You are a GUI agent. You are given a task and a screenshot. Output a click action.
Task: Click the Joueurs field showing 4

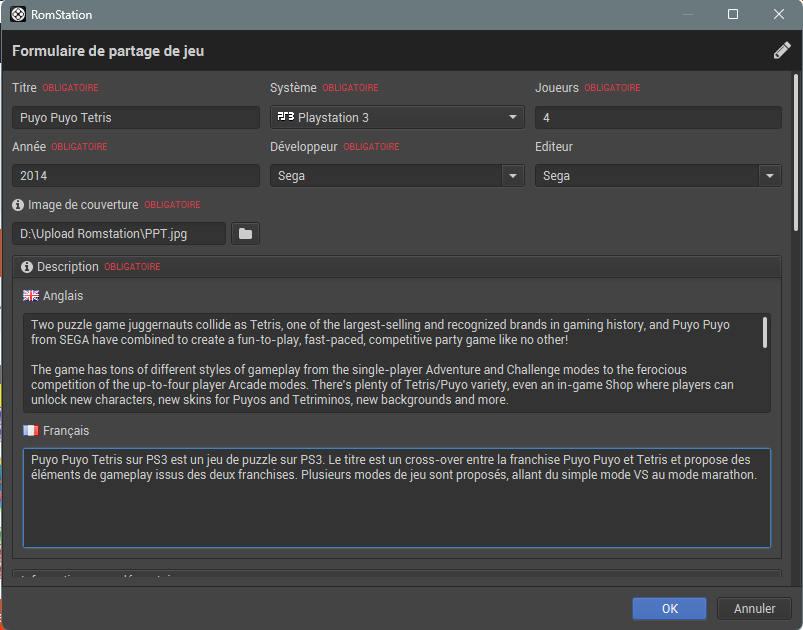pyautogui.click(x=658, y=118)
